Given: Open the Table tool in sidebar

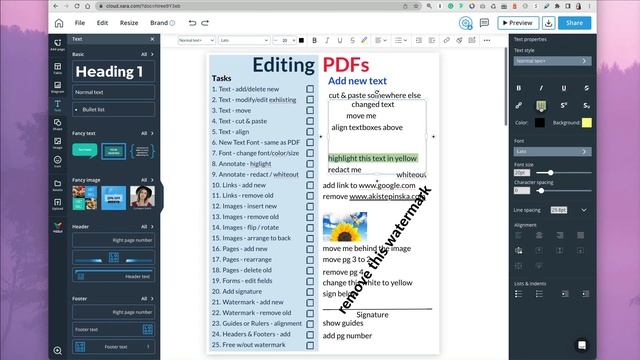Looking at the screenshot, I should click(58, 68).
